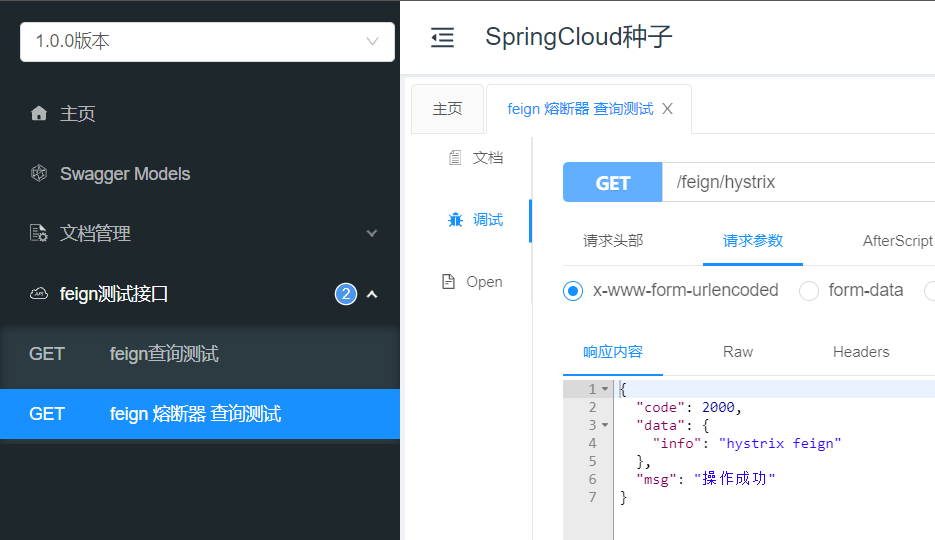The width and height of the screenshot is (935, 540).
Task: Click the badge showing 2 interfaces
Action: (346, 294)
